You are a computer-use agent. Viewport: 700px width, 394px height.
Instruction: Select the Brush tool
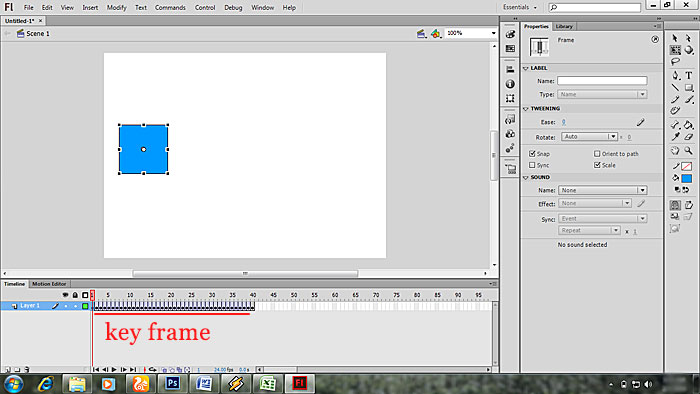(689, 100)
